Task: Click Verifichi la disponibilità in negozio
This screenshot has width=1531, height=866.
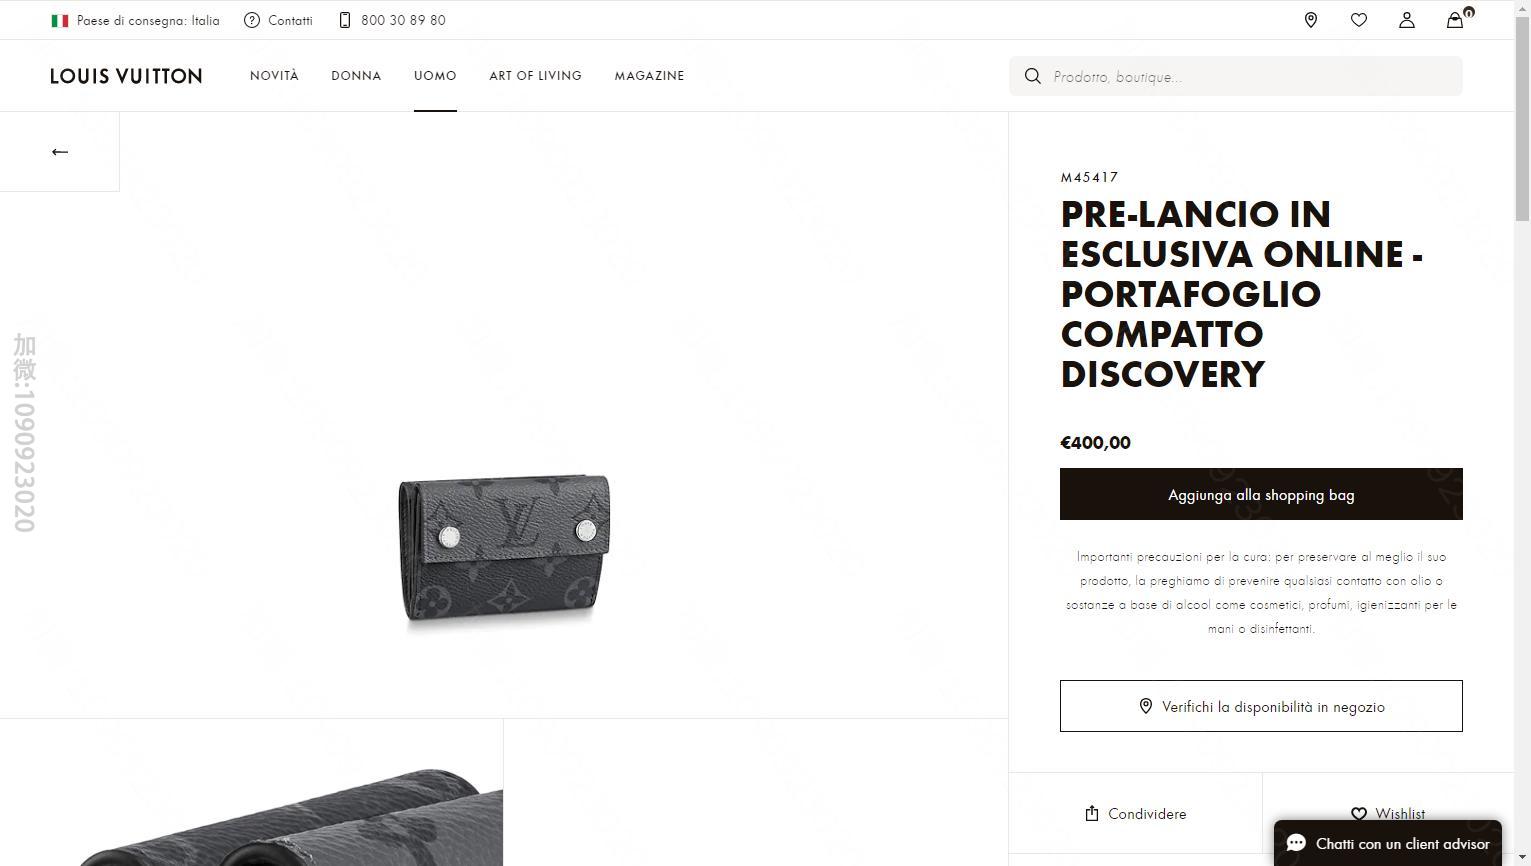Action: tap(1261, 706)
